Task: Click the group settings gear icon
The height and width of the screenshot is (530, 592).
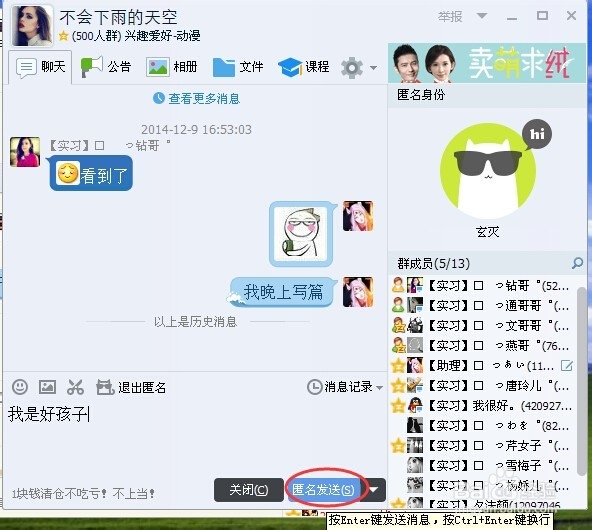Action: [x=352, y=68]
